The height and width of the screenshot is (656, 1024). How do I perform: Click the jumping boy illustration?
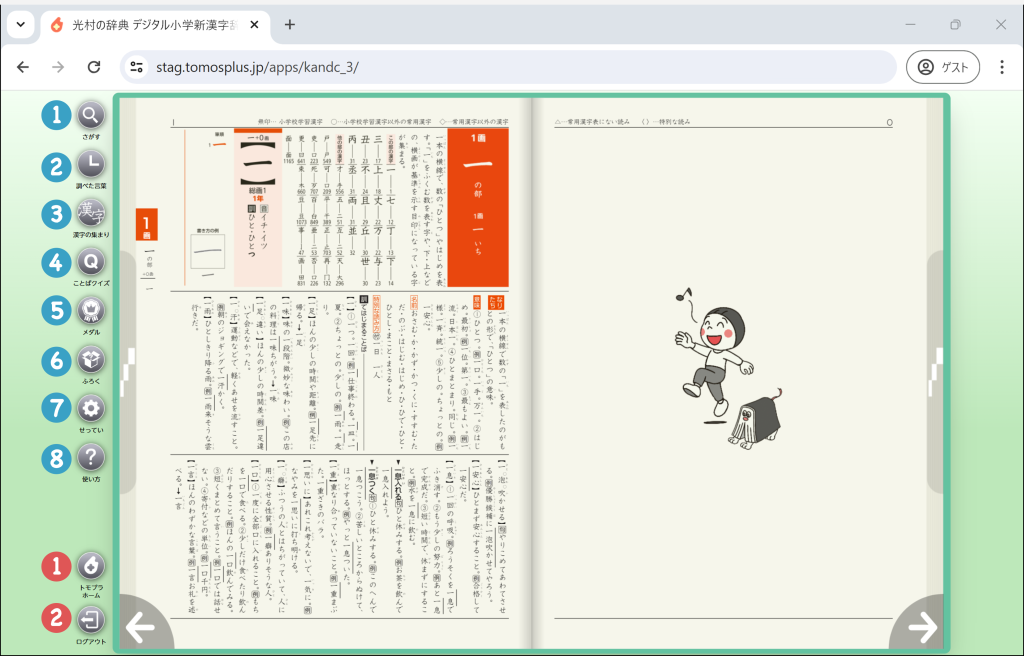[712, 356]
